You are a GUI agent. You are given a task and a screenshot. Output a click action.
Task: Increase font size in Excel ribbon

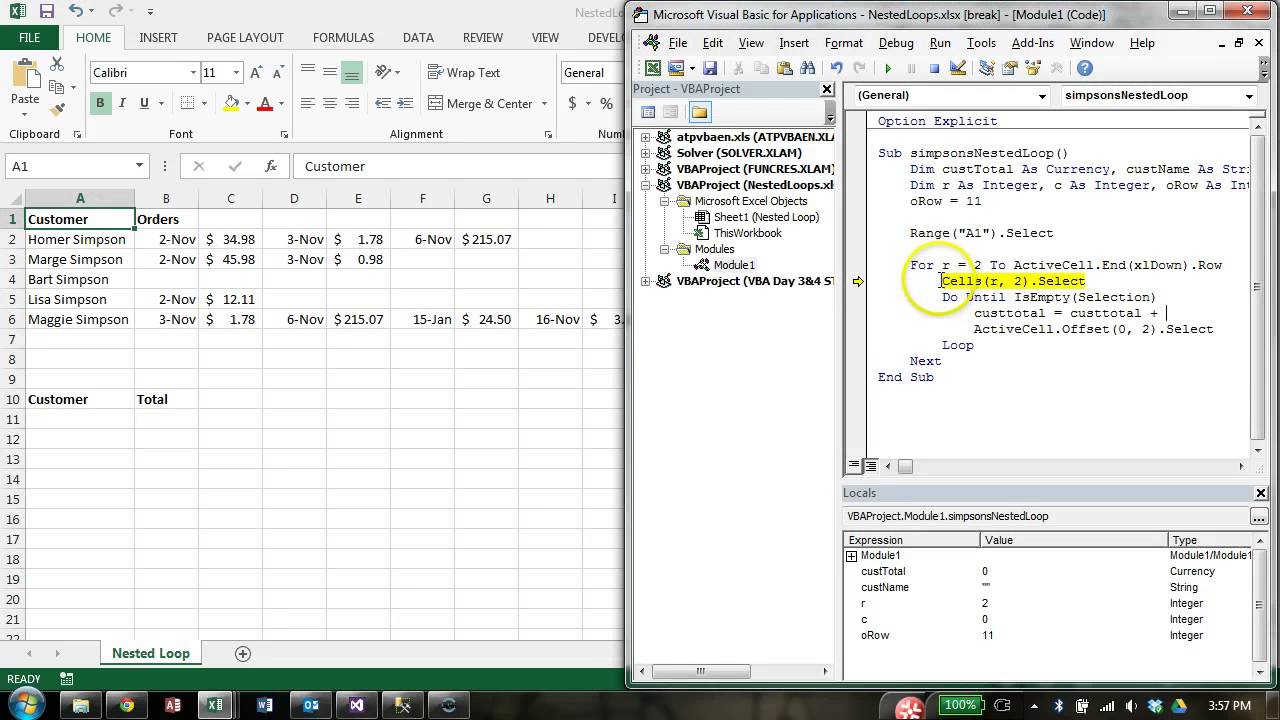(x=256, y=73)
